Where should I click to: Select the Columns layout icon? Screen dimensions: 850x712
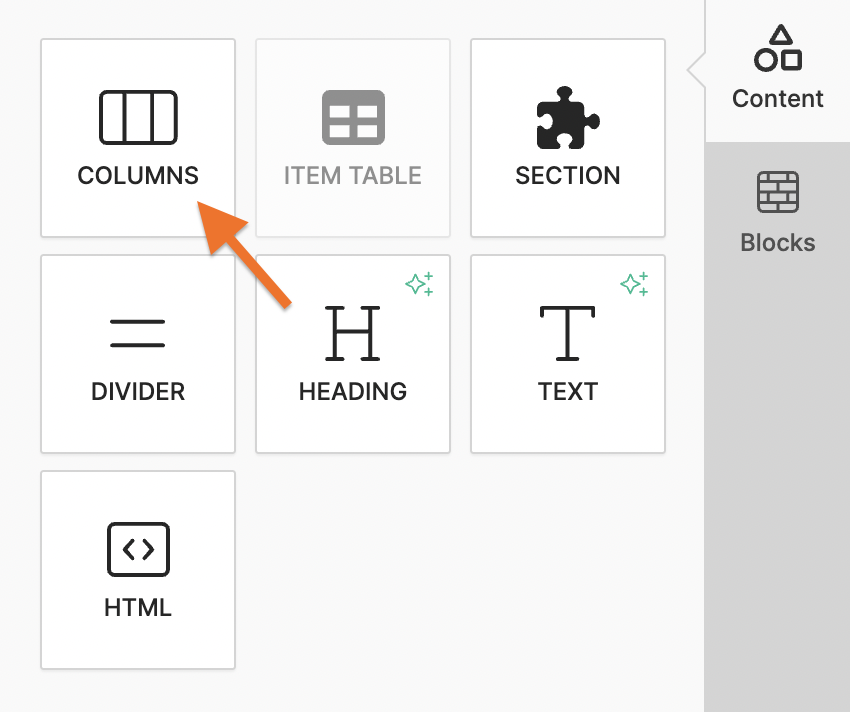tap(138, 117)
